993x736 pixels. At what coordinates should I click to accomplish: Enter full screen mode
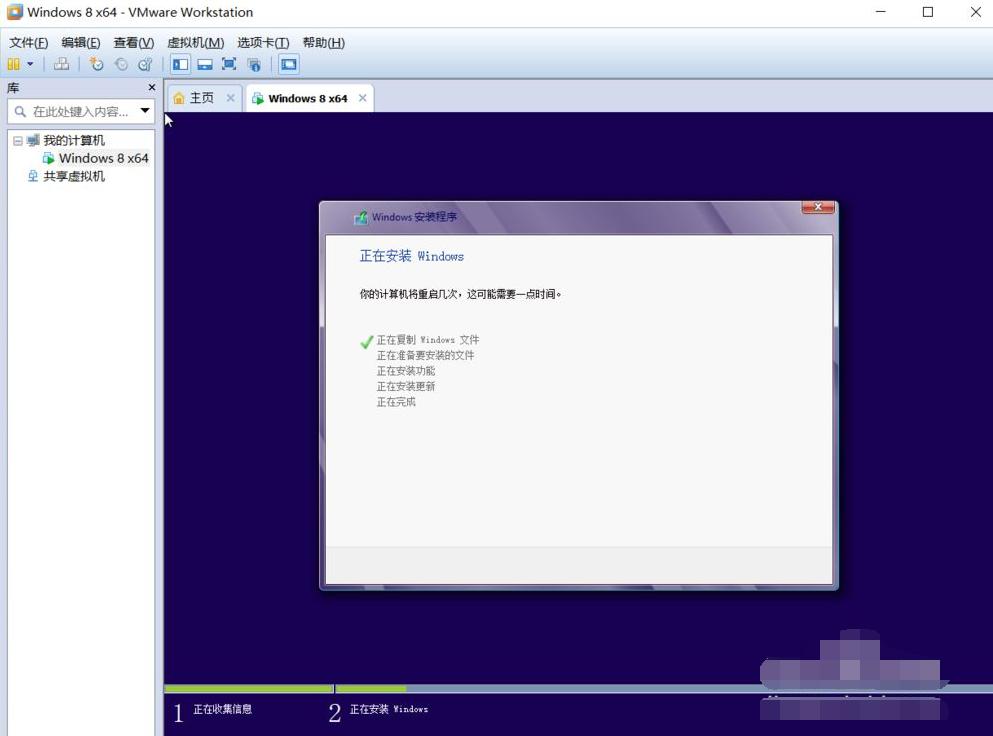228,64
